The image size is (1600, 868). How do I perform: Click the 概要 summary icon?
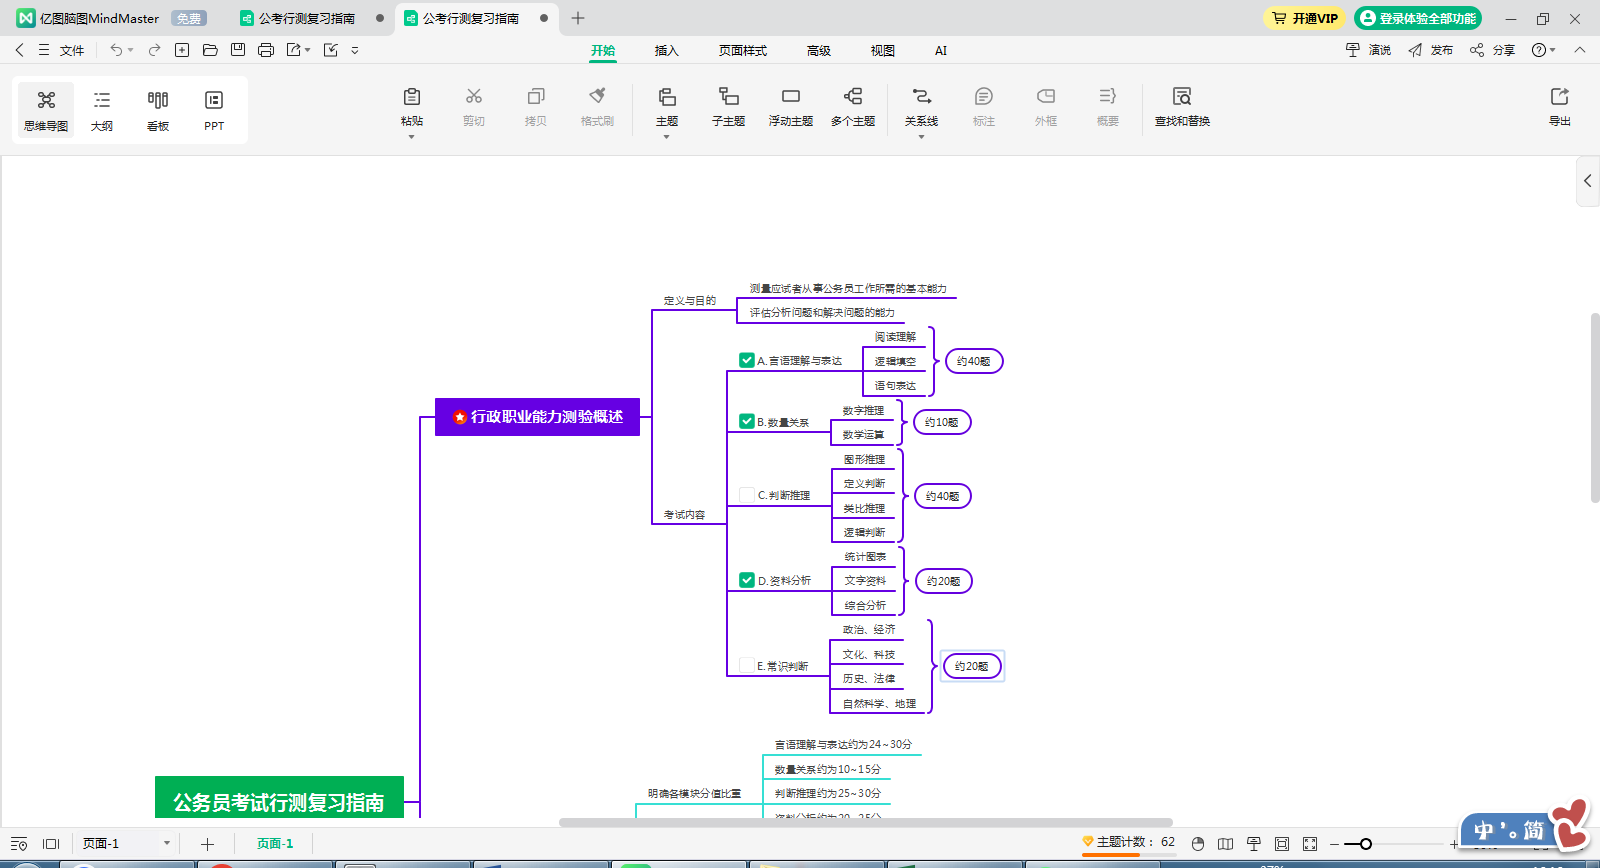pyautogui.click(x=1108, y=97)
